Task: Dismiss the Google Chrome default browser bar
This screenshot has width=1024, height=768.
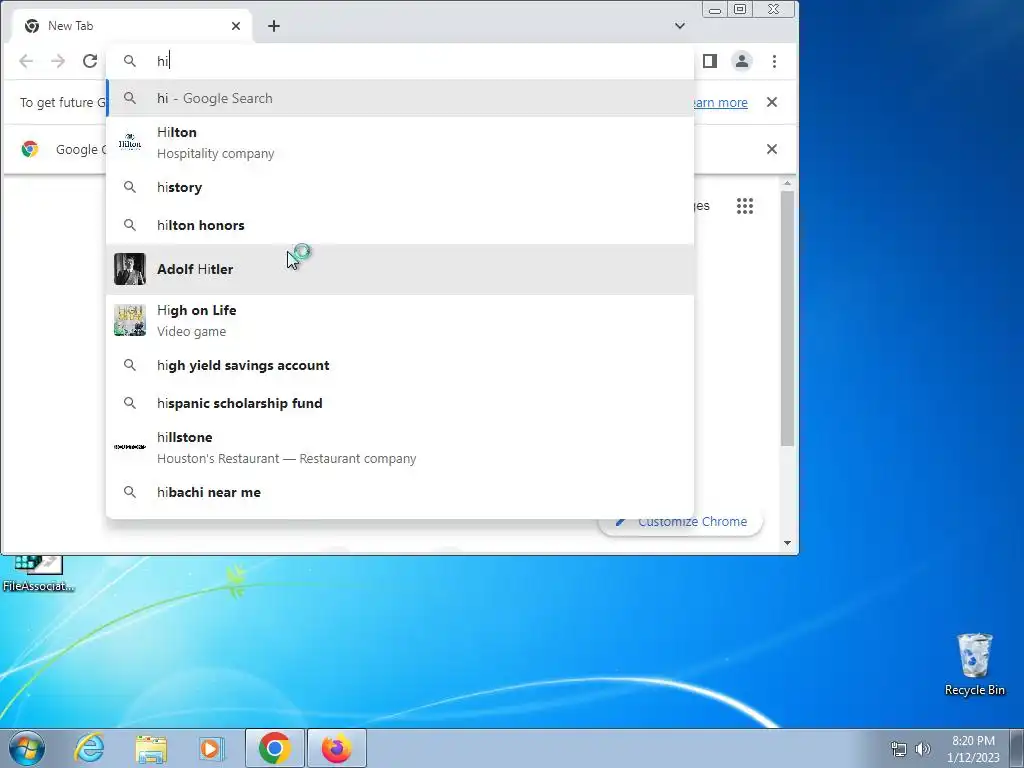Action: 772,150
